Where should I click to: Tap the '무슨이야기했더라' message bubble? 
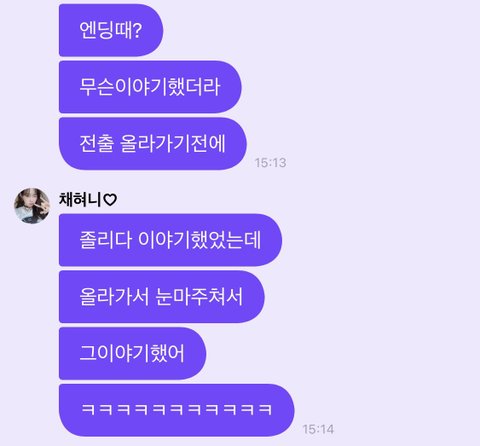(x=150, y=87)
